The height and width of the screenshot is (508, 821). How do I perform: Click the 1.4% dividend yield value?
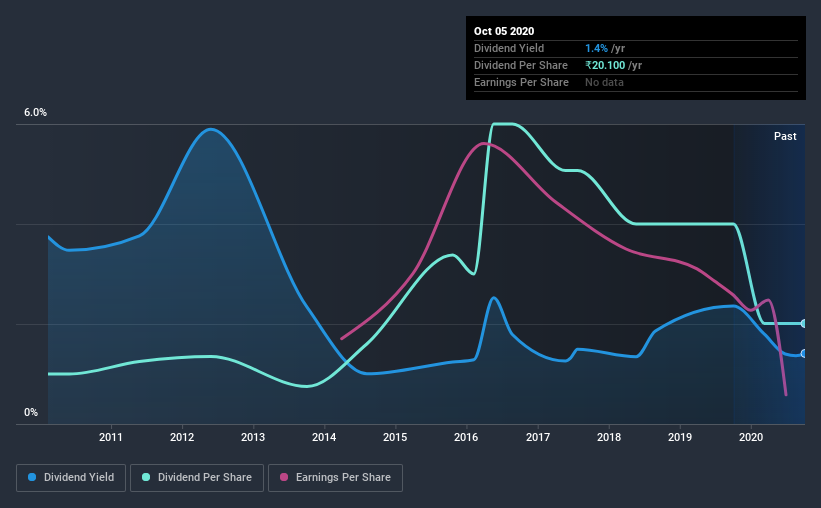click(596, 49)
